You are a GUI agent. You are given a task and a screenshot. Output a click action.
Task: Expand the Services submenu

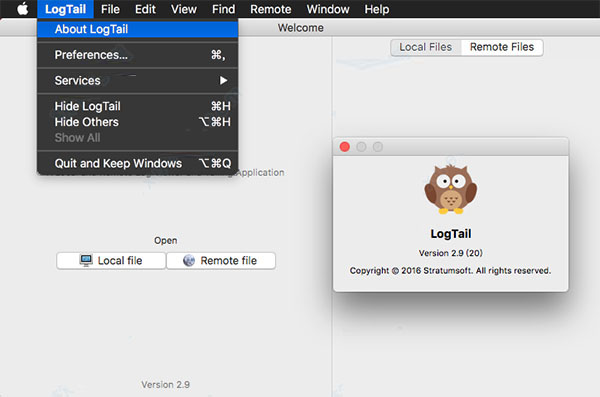point(137,80)
